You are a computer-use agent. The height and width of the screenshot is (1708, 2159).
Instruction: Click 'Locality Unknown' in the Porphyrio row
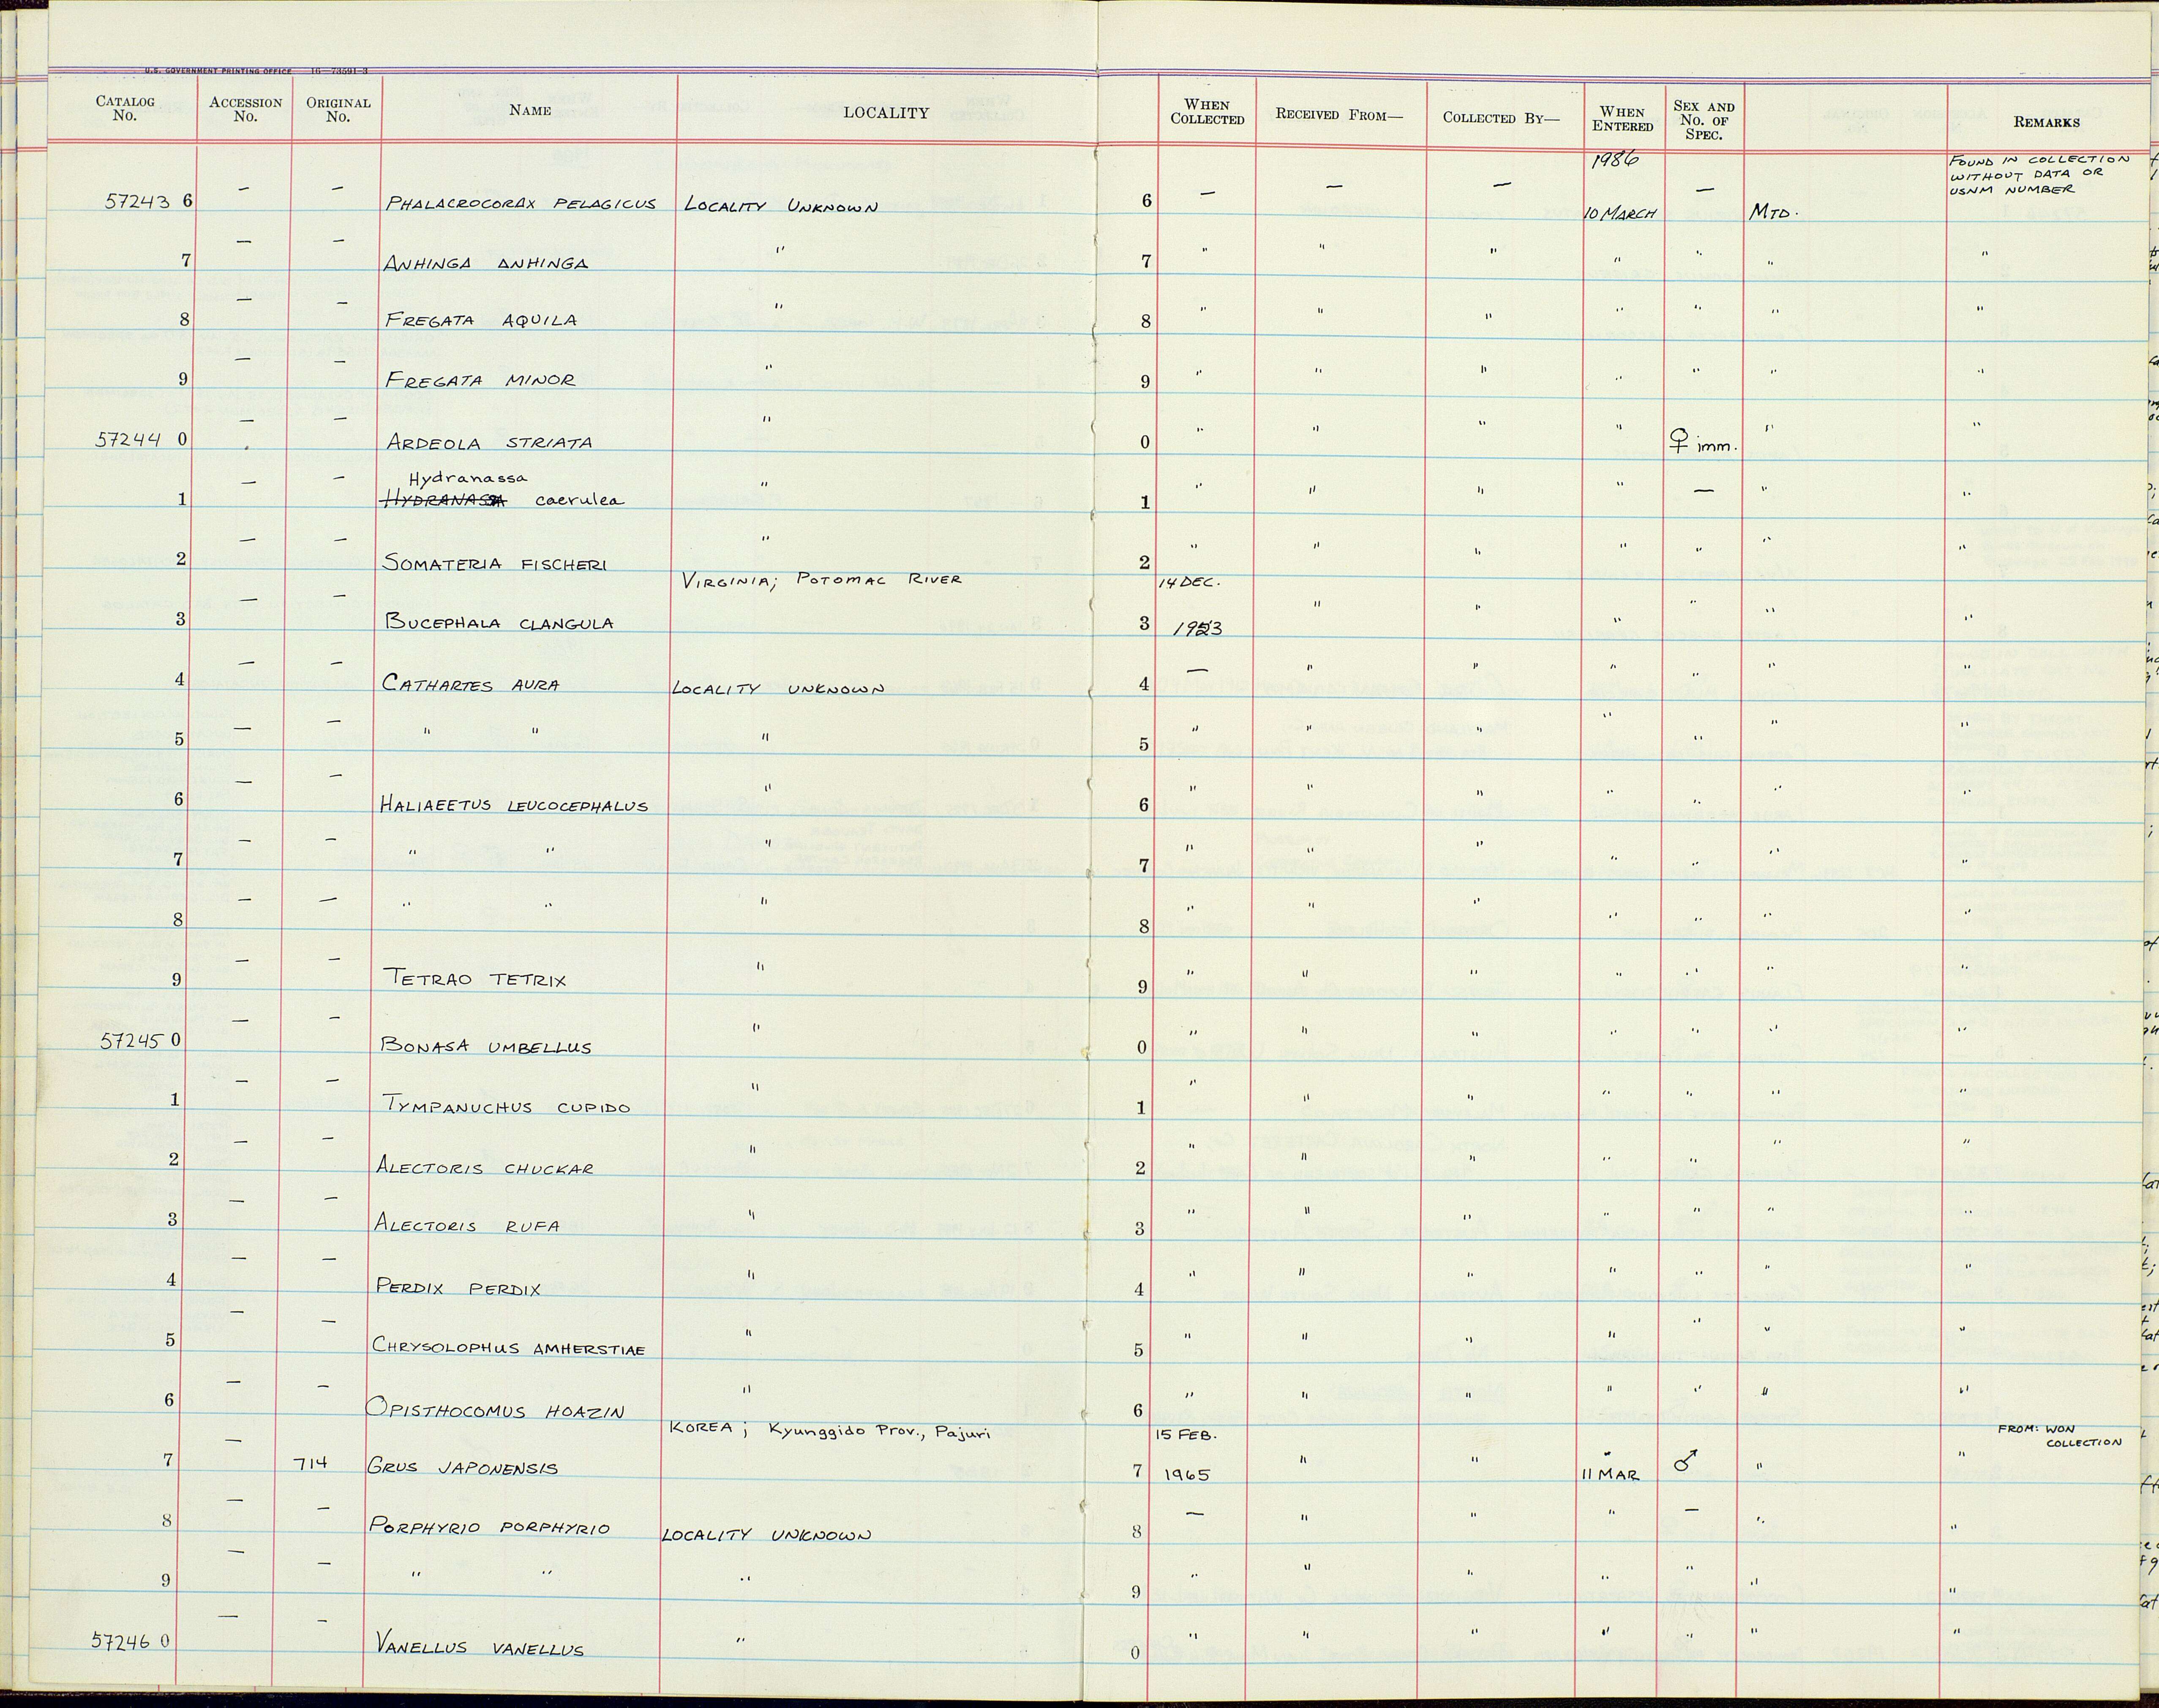point(766,1535)
